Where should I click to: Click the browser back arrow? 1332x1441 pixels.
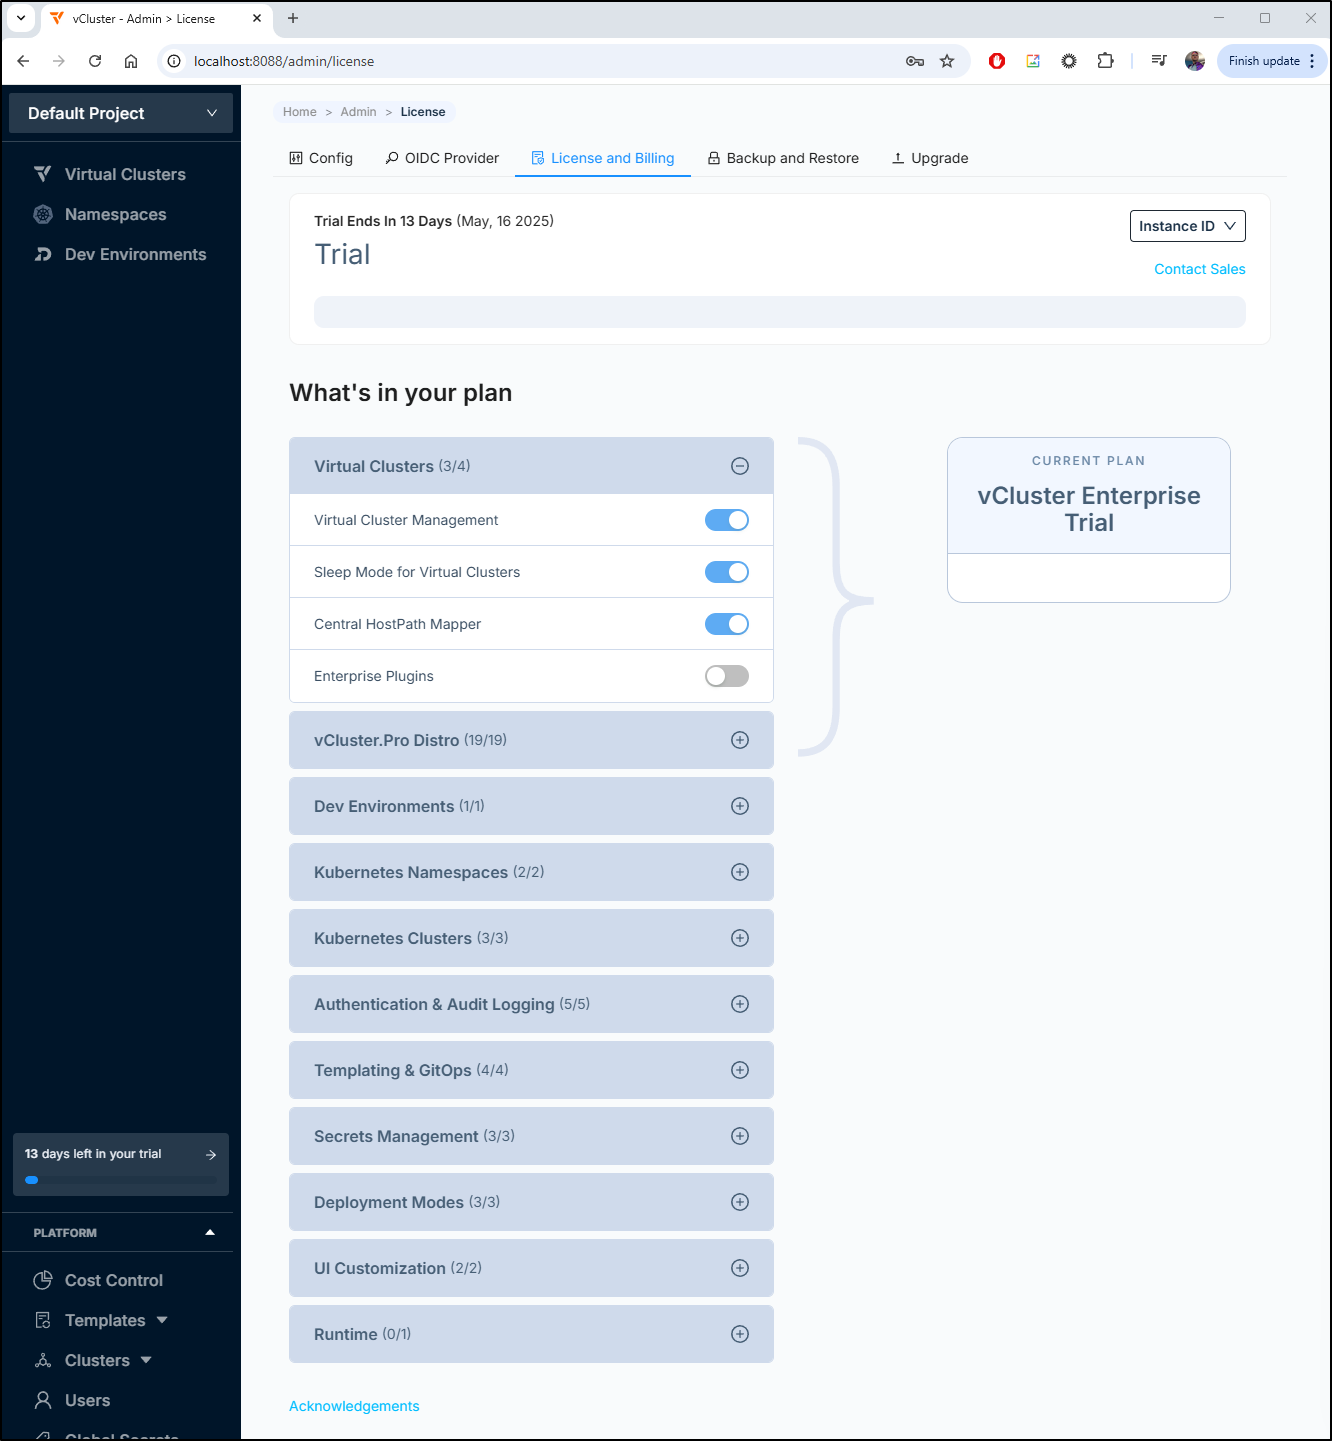coord(23,61)
